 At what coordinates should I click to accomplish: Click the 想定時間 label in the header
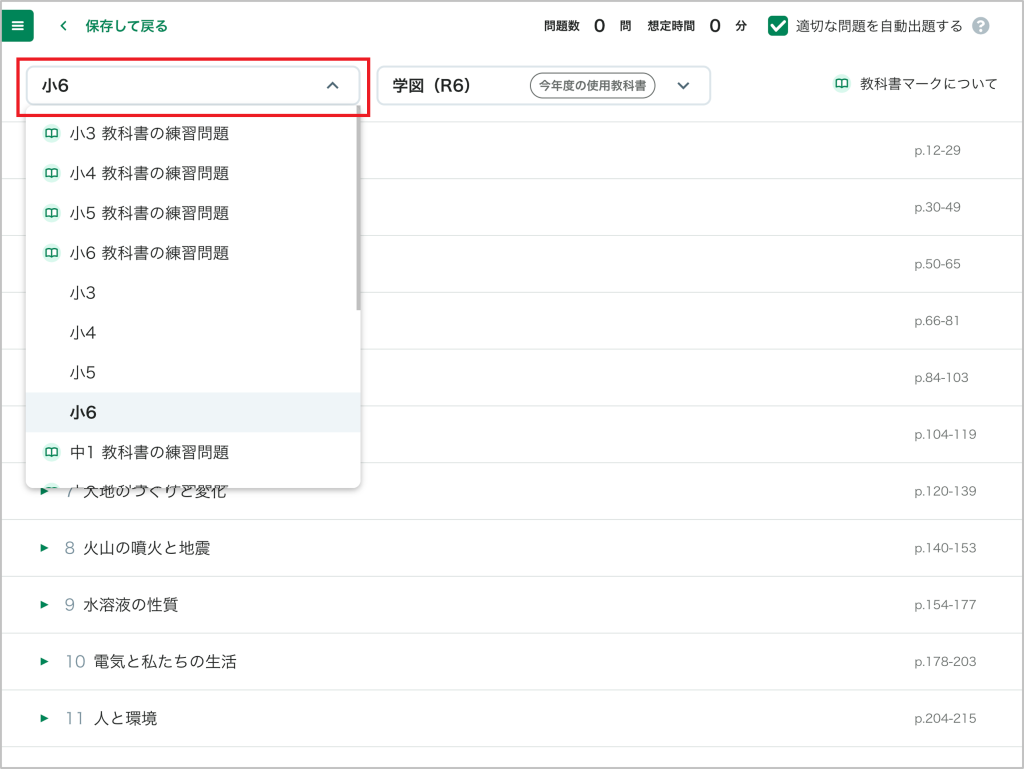coord(671,26)
